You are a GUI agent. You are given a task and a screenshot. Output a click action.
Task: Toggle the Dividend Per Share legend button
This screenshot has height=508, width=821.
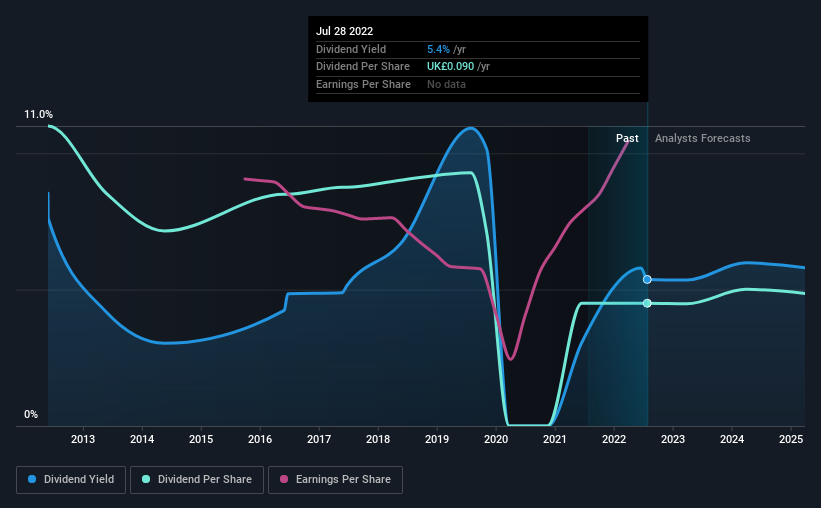[197, 480]
